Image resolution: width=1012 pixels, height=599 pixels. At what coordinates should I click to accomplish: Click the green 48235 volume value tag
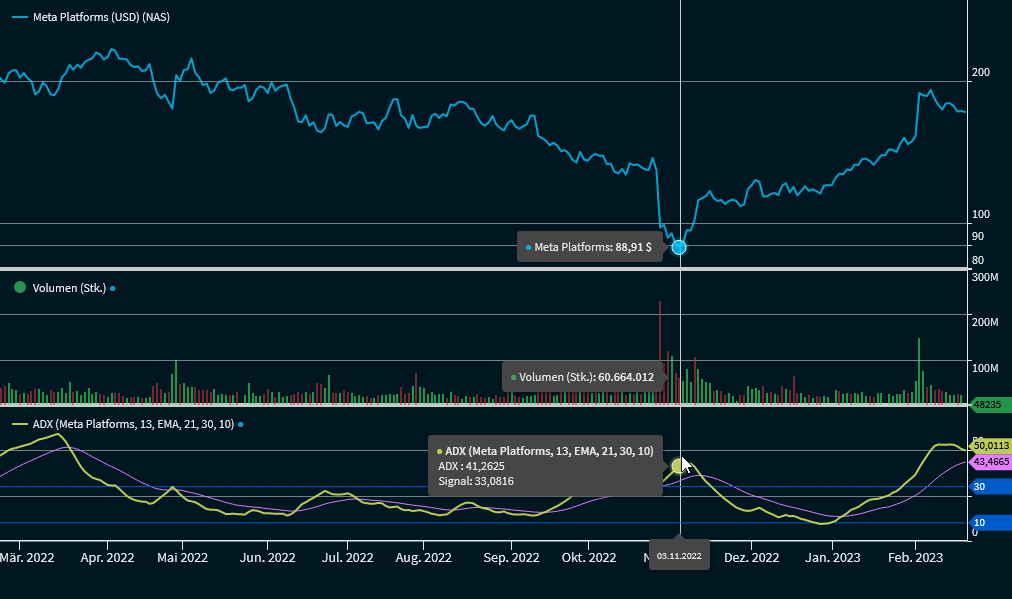click(x=990, y=405)
